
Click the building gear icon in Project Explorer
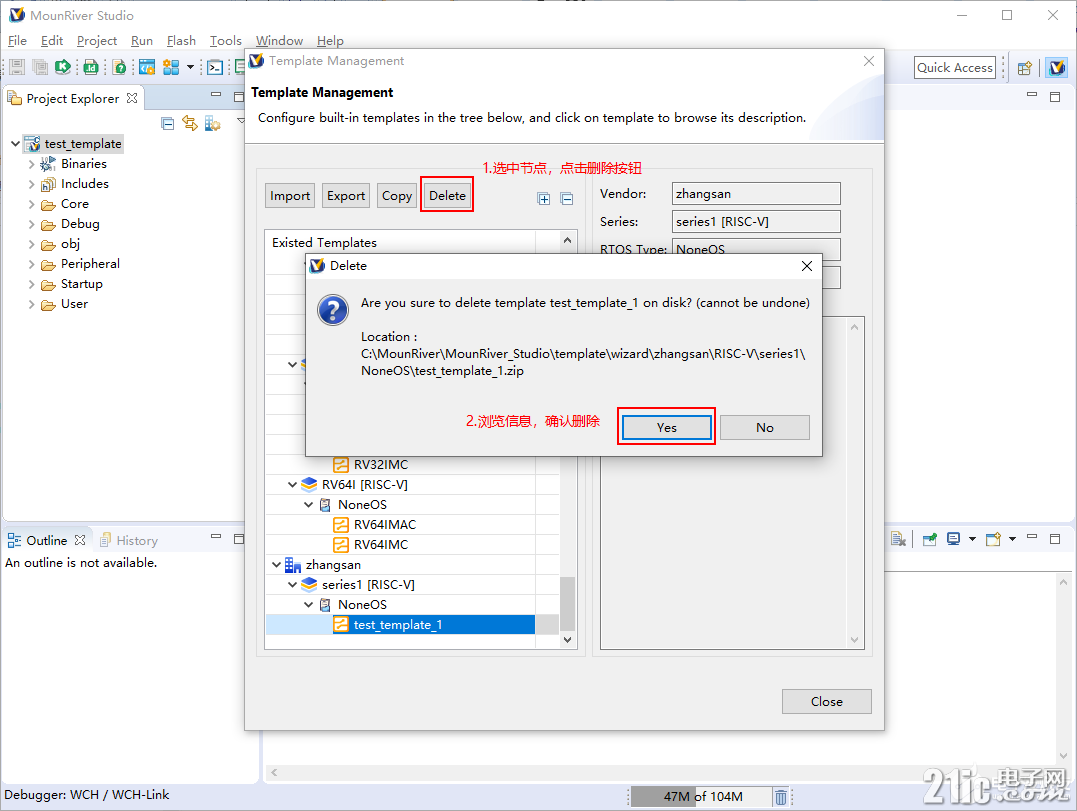point(212,124)
